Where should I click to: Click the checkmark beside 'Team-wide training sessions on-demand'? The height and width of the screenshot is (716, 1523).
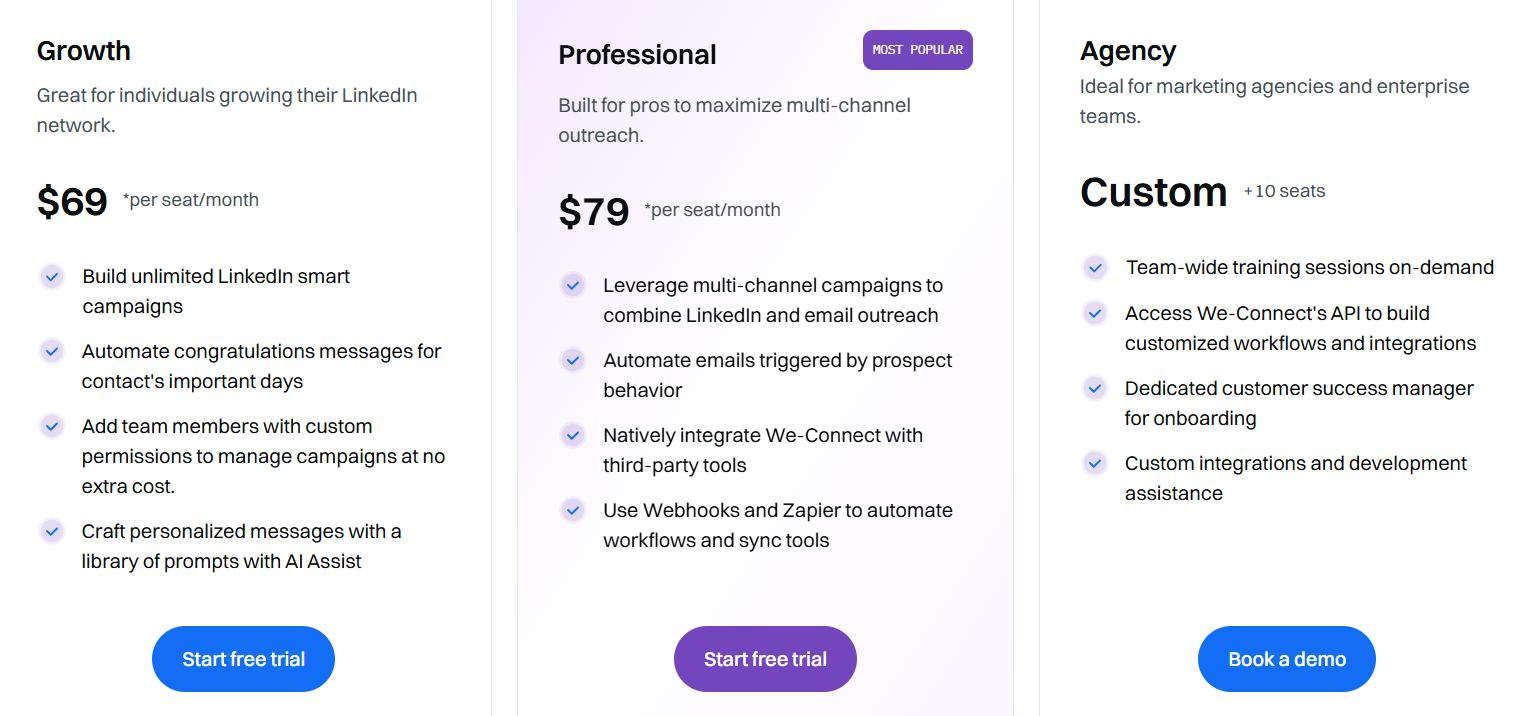1095,267
